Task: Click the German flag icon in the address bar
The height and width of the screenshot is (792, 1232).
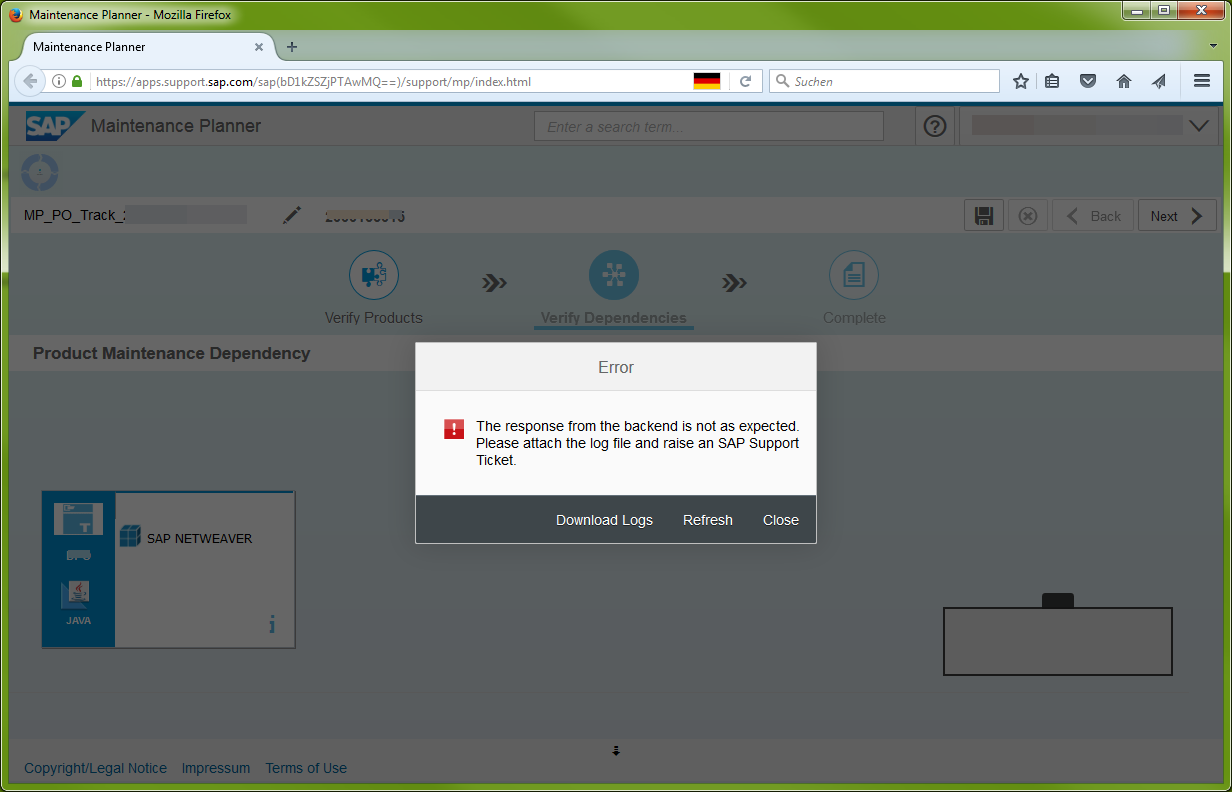Action: (x=707, y=81)
